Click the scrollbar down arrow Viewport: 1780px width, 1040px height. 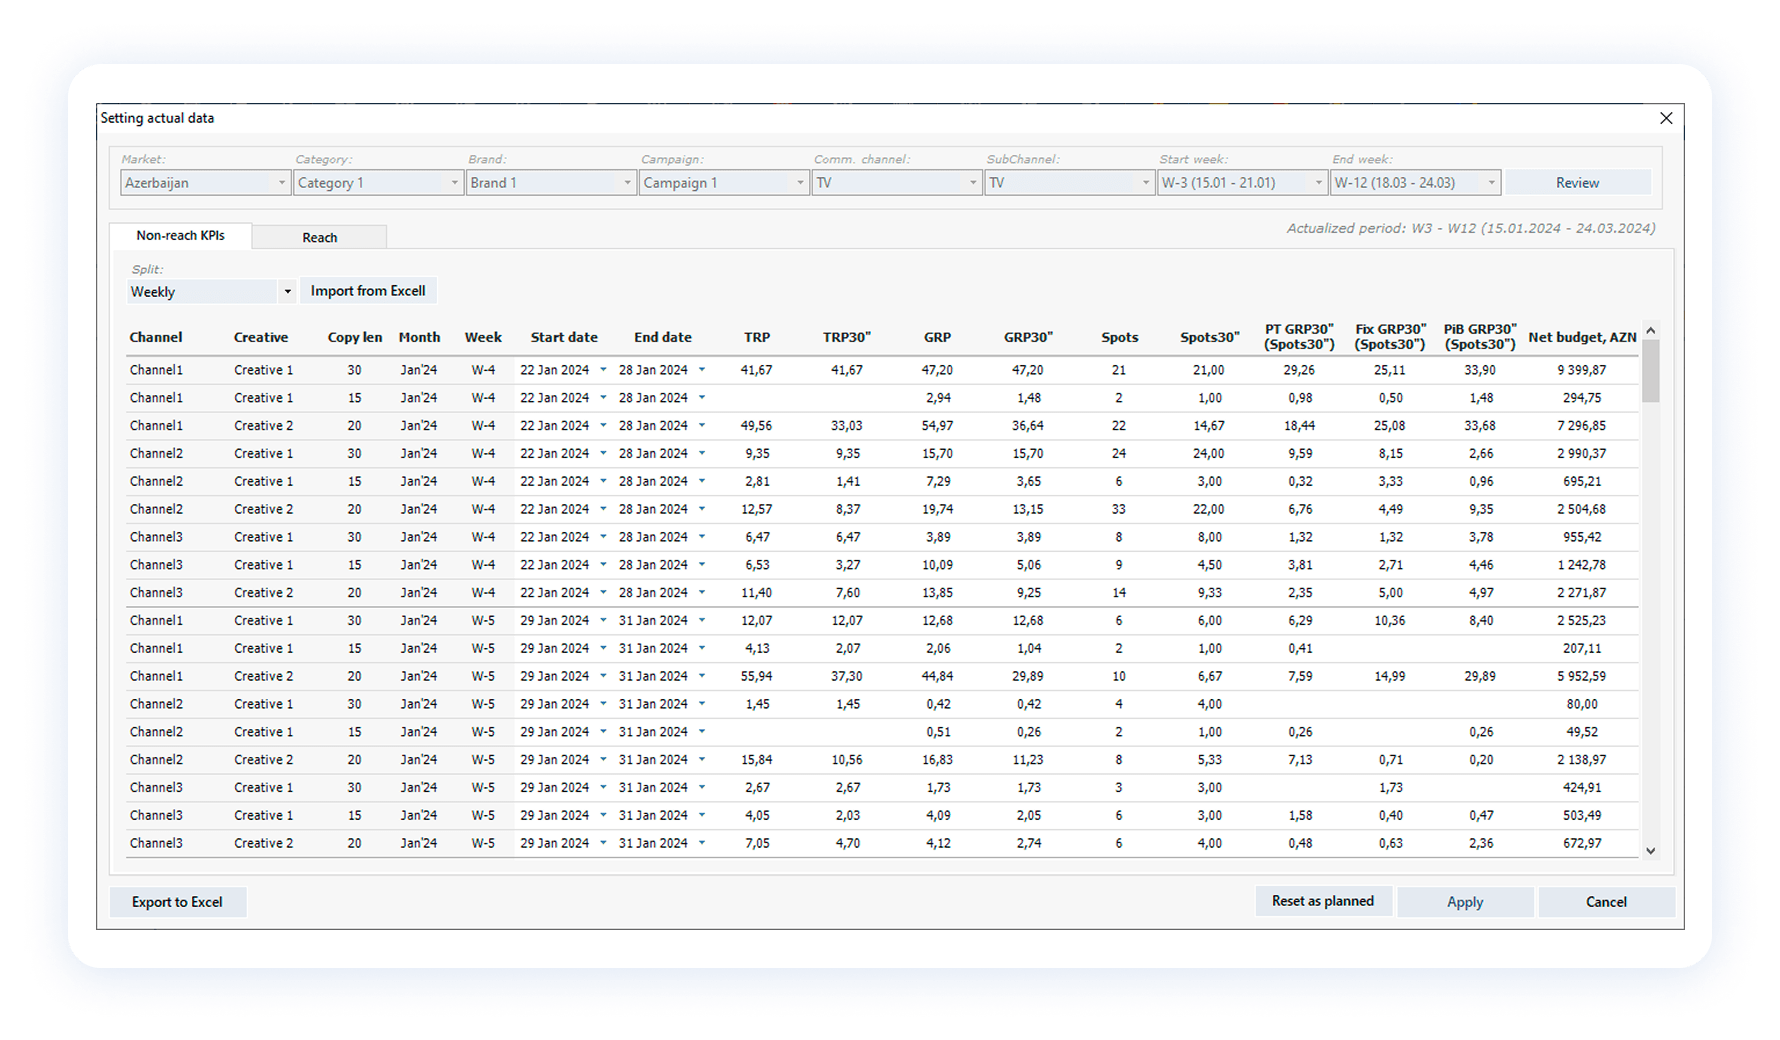pyautogui.click(x=1651, y=851)
